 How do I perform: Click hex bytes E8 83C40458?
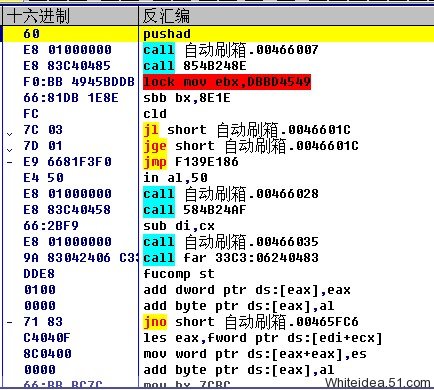[x=67, y=210]
